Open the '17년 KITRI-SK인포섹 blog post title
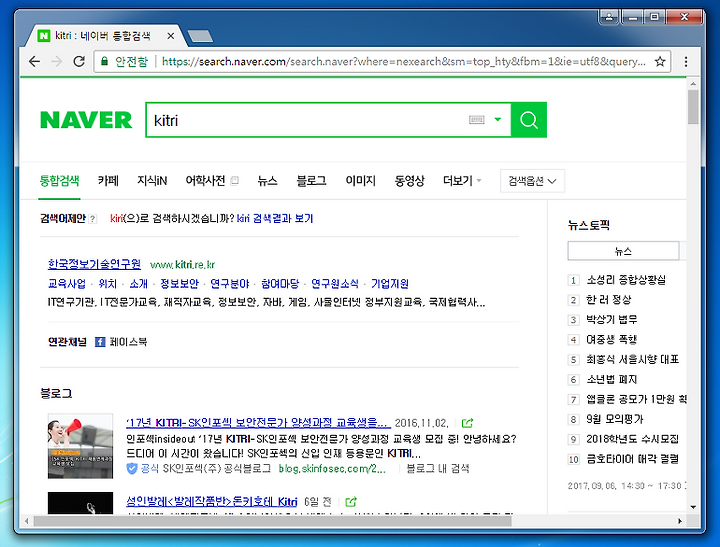 [258, 423]
